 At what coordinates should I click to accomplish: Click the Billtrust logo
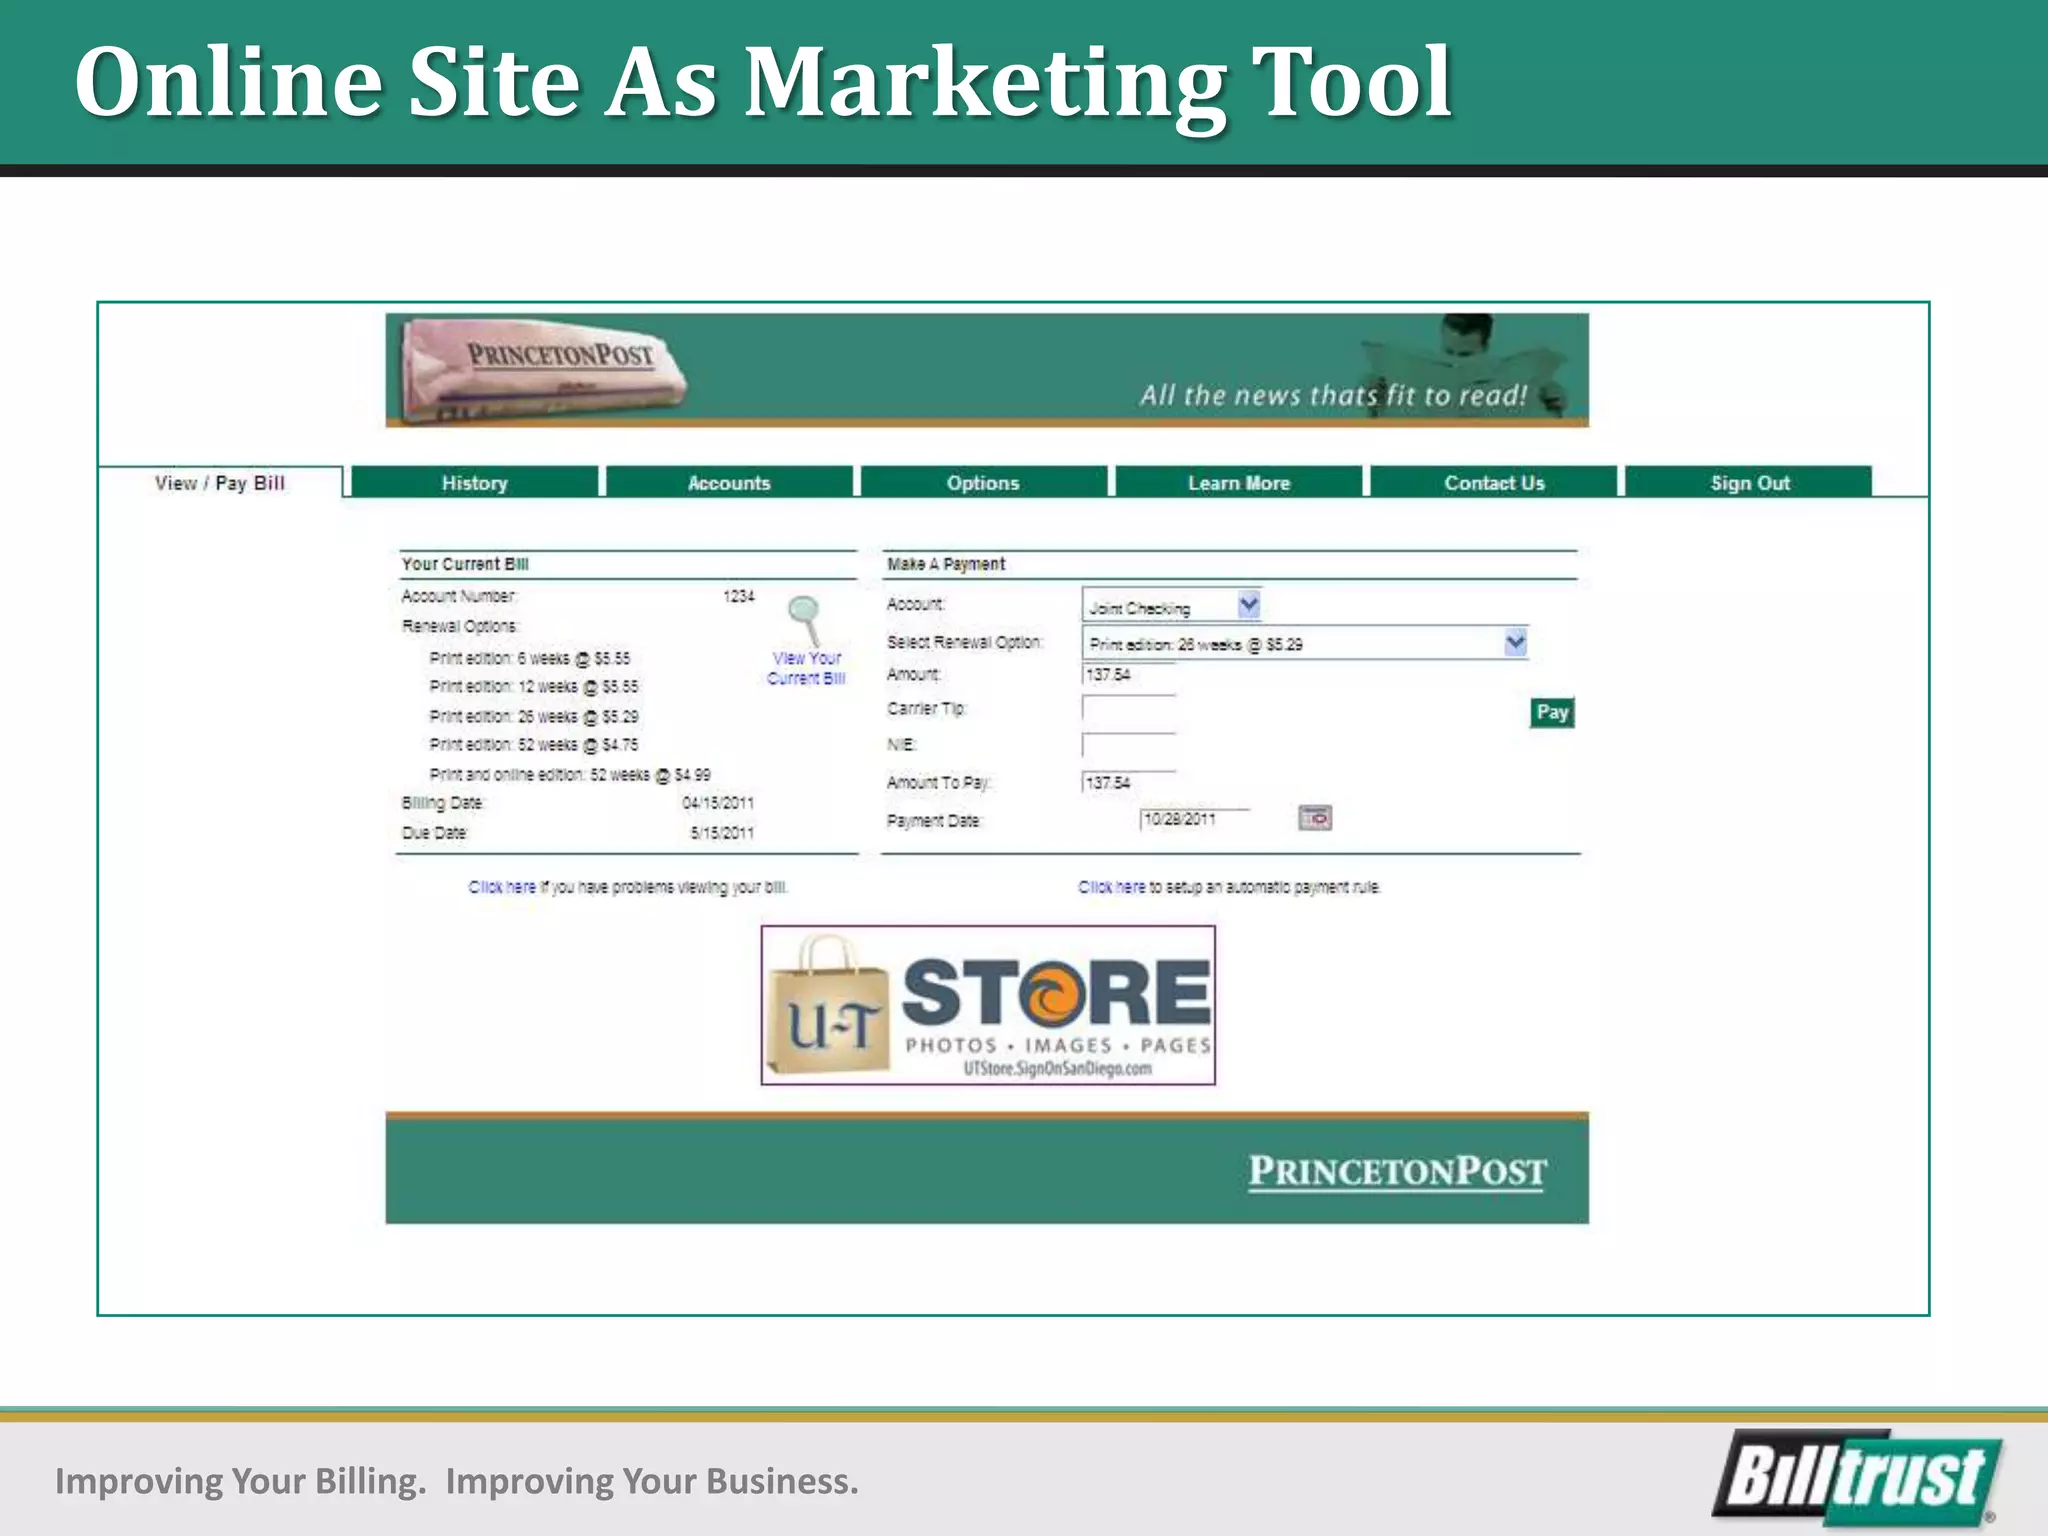(x=1858, y=1478)
